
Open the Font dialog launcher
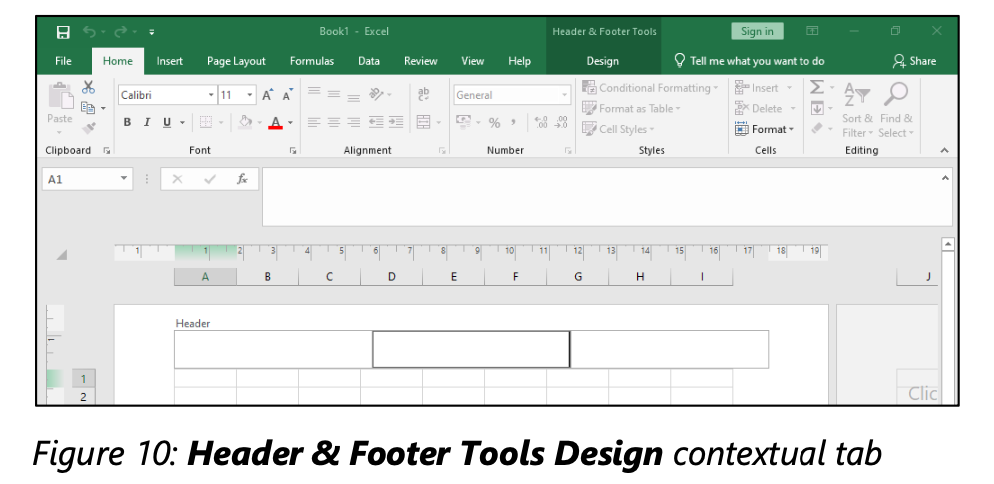pos(293,150)
